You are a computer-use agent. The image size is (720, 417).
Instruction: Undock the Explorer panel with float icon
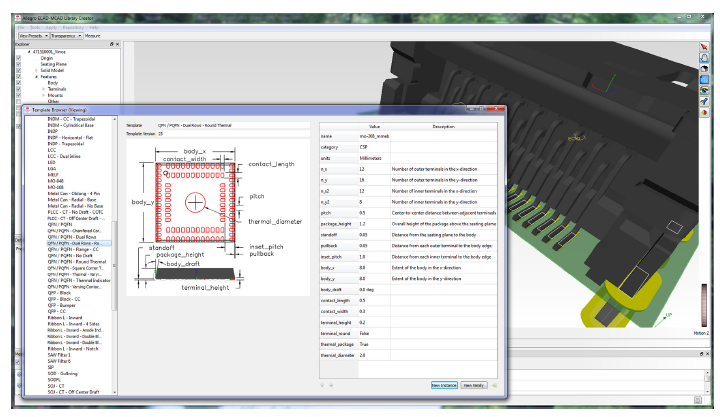click(x=110, y=44)
